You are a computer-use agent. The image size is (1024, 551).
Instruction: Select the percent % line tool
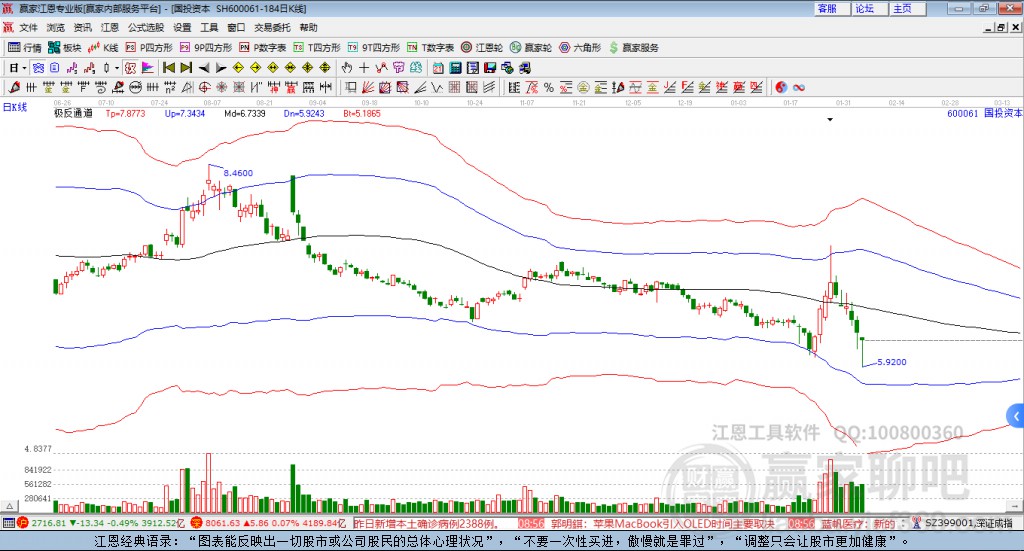[549, 87]
